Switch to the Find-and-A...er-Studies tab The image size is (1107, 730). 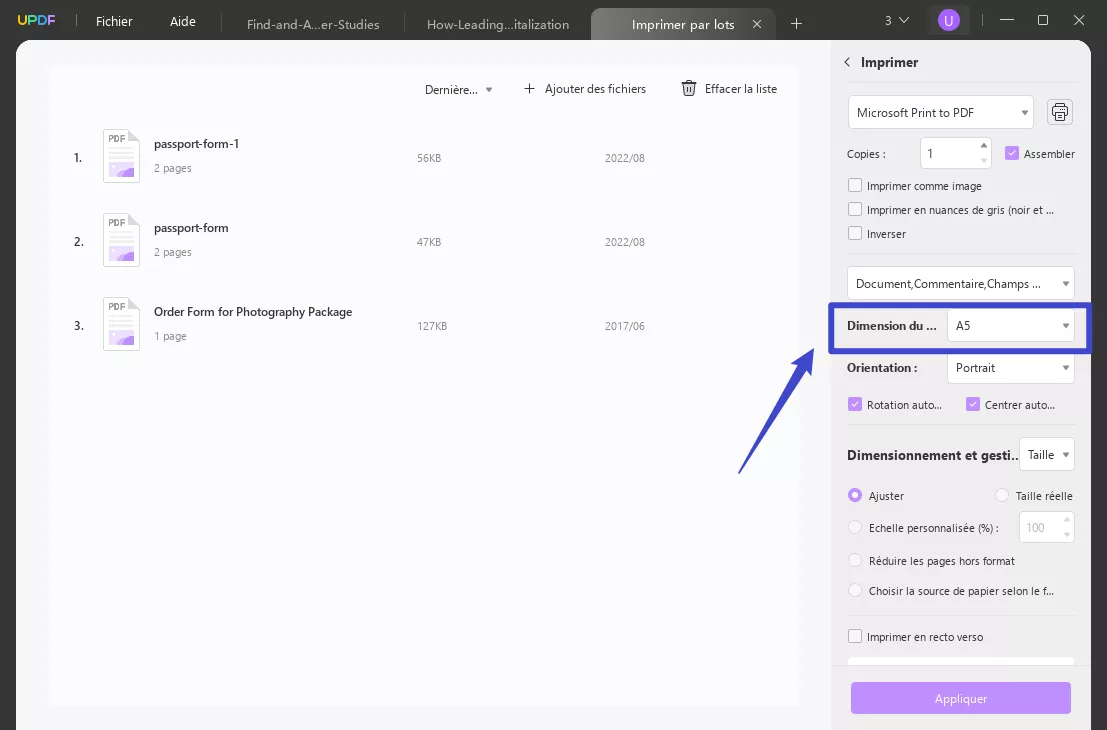[313, 24]
